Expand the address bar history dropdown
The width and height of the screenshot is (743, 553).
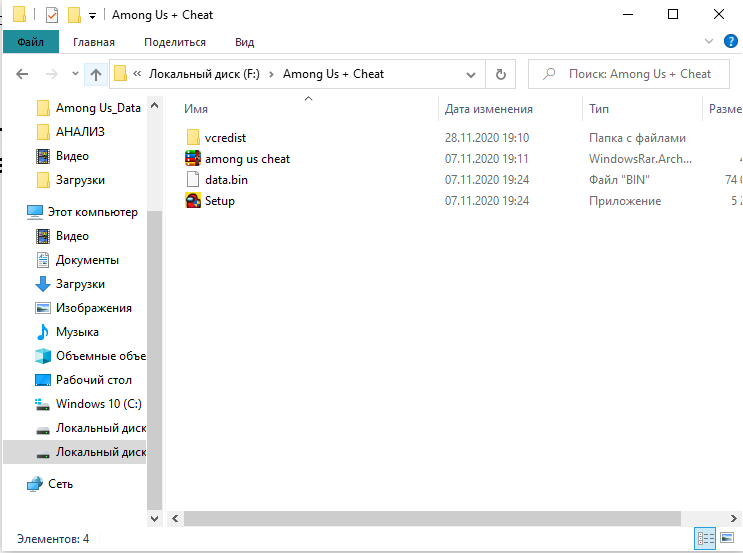[471, 75]
